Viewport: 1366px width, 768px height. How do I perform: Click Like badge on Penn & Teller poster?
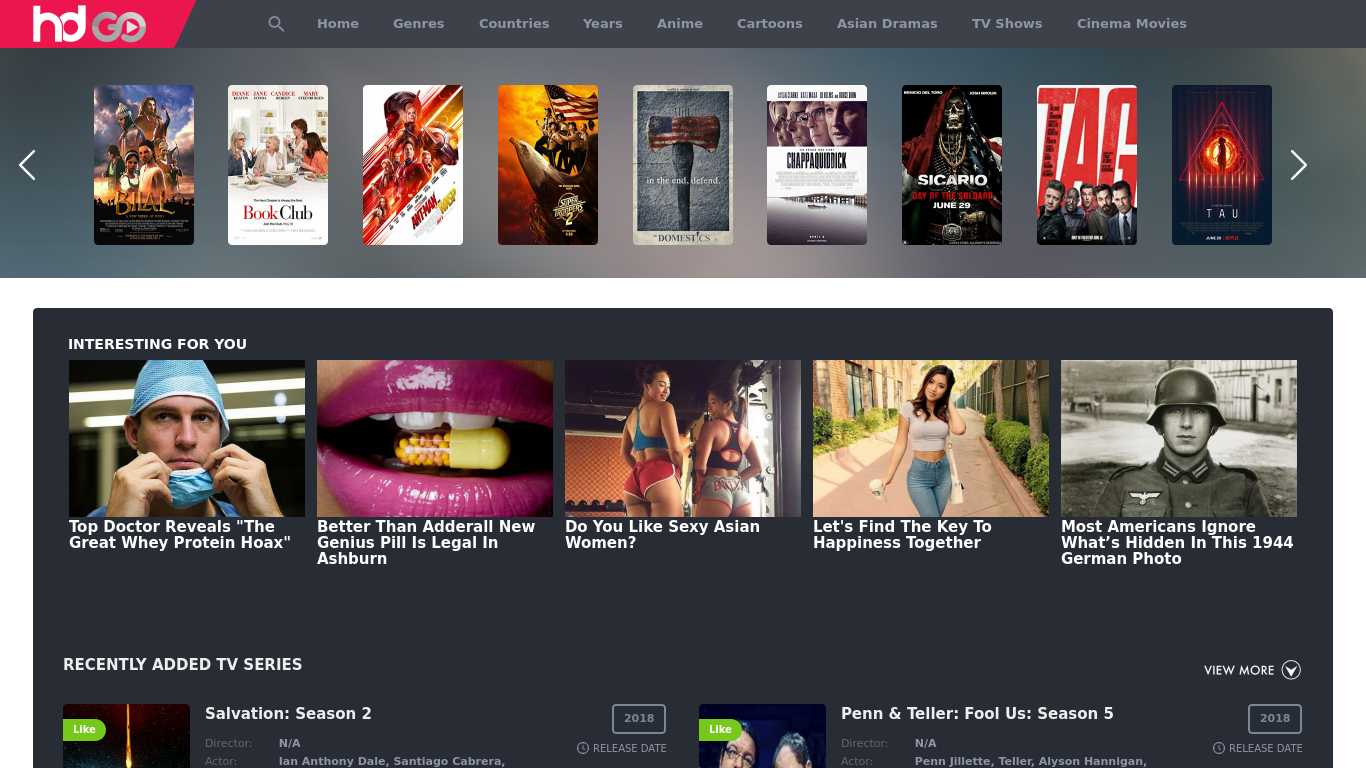(x=720, y=730)
